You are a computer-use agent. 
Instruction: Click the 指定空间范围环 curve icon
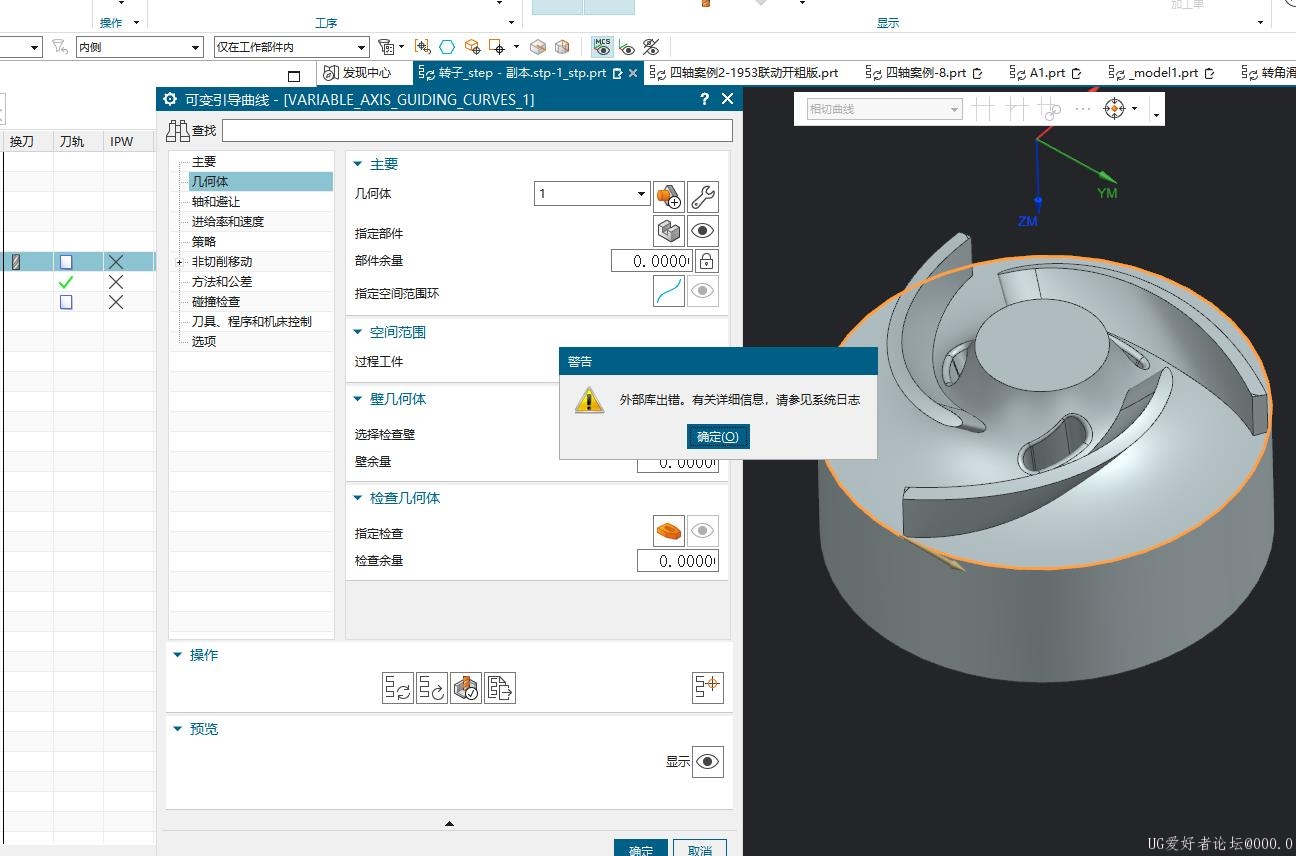[669, 291]
